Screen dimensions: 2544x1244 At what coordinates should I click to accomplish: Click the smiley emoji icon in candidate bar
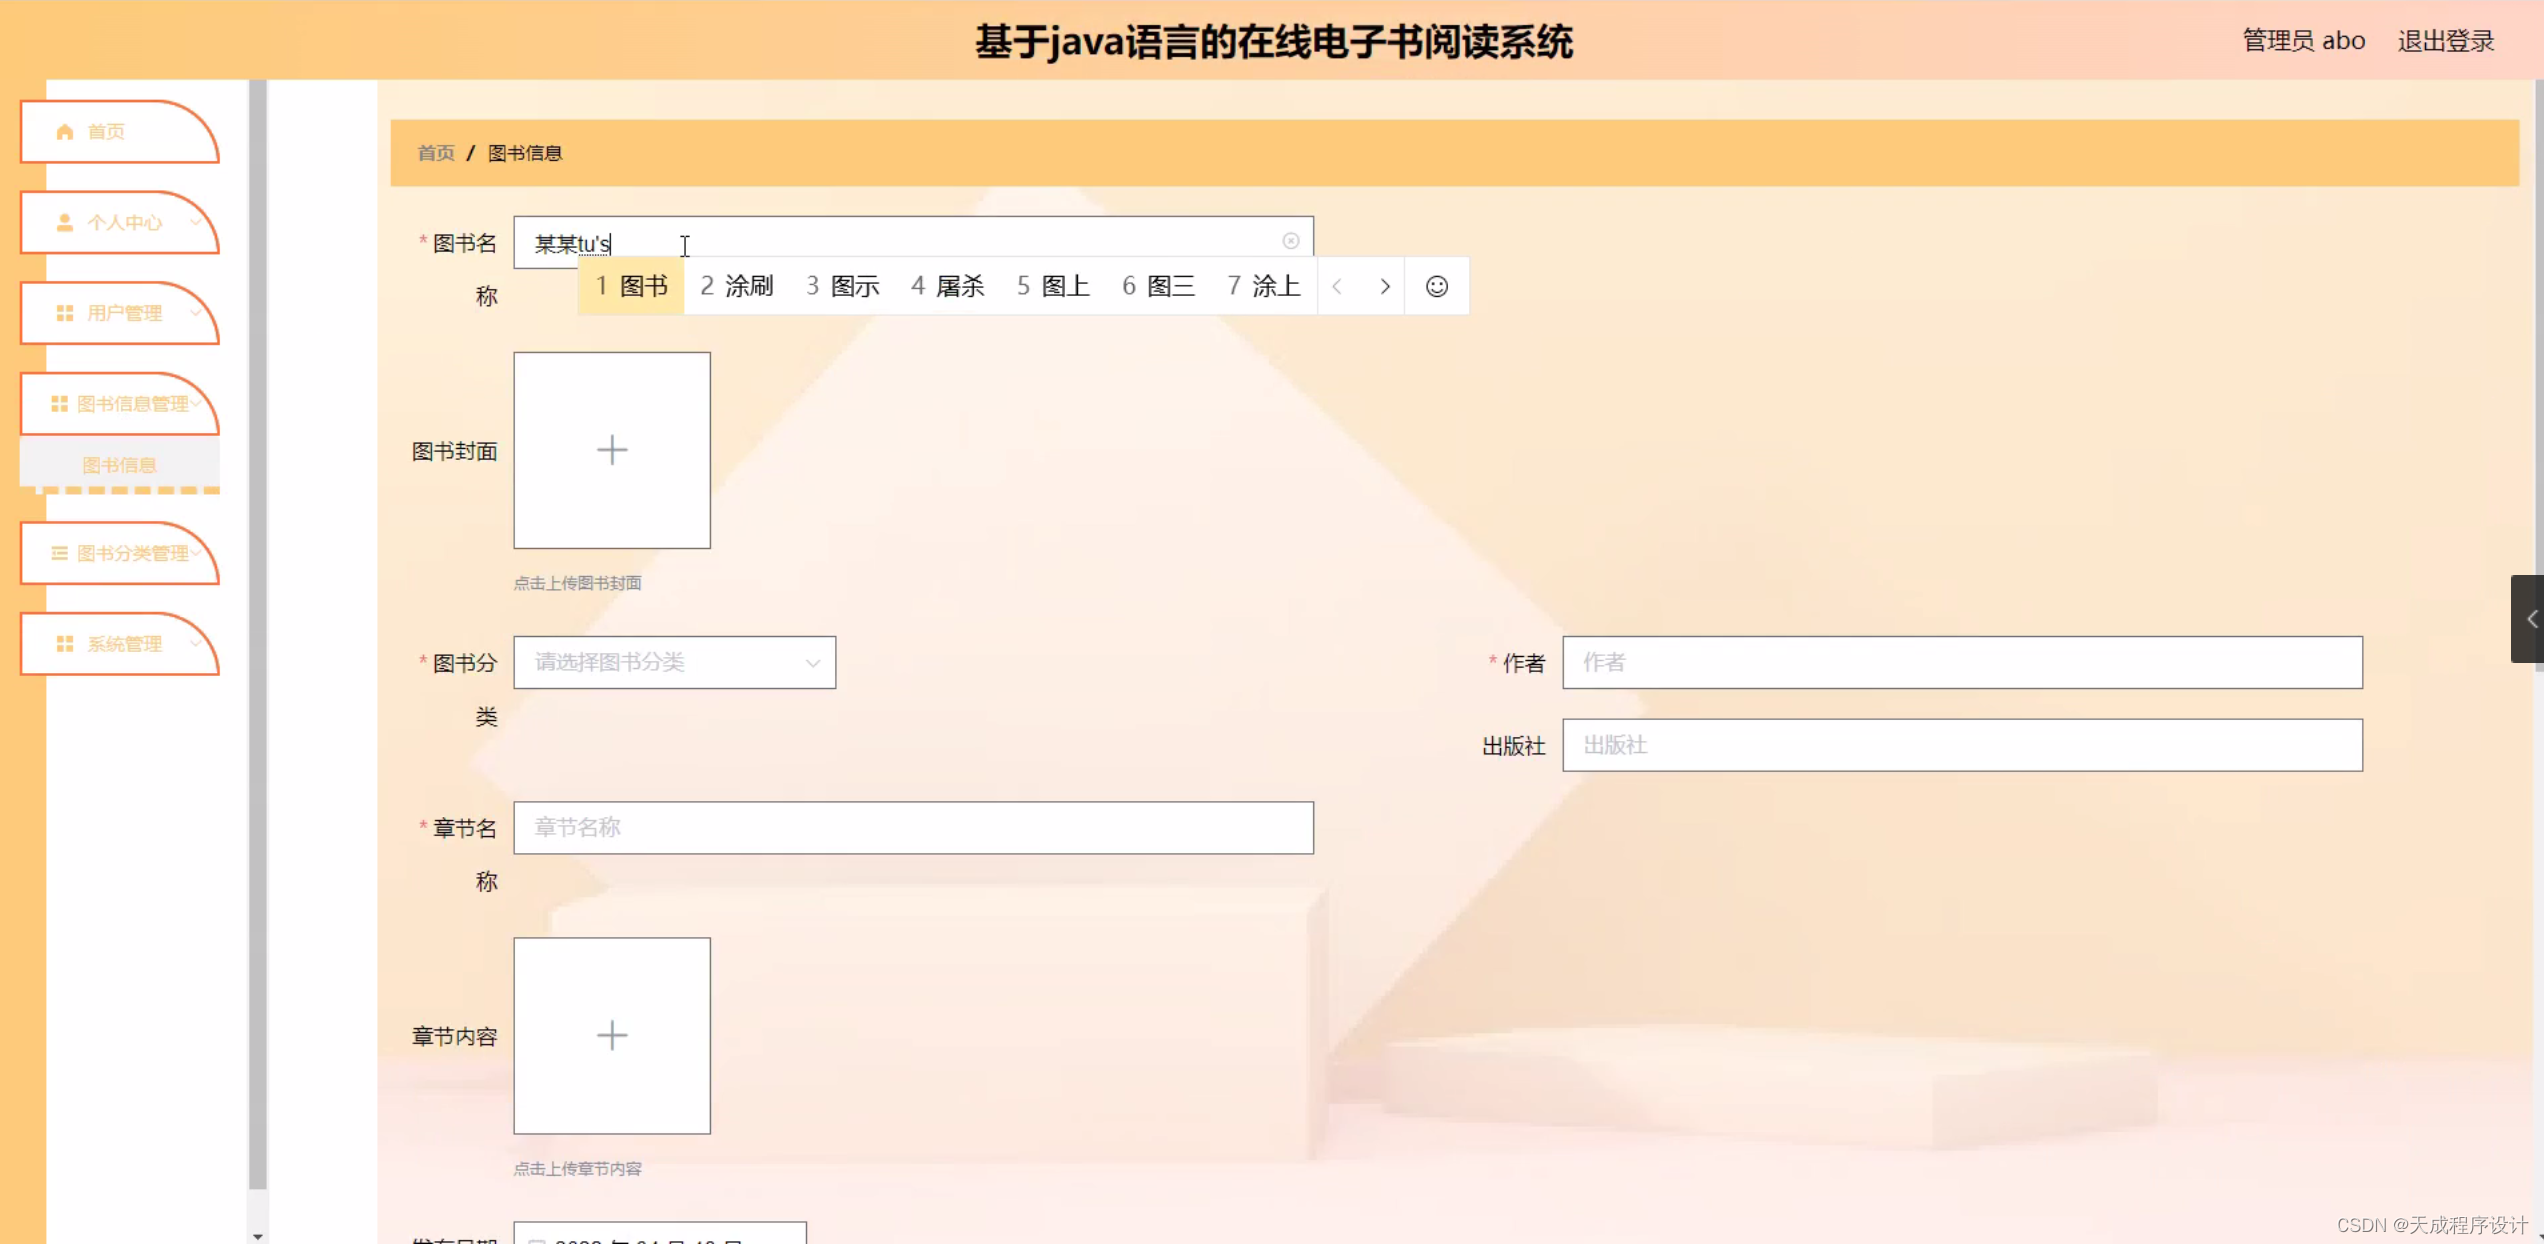click(x=1437, y=286)
